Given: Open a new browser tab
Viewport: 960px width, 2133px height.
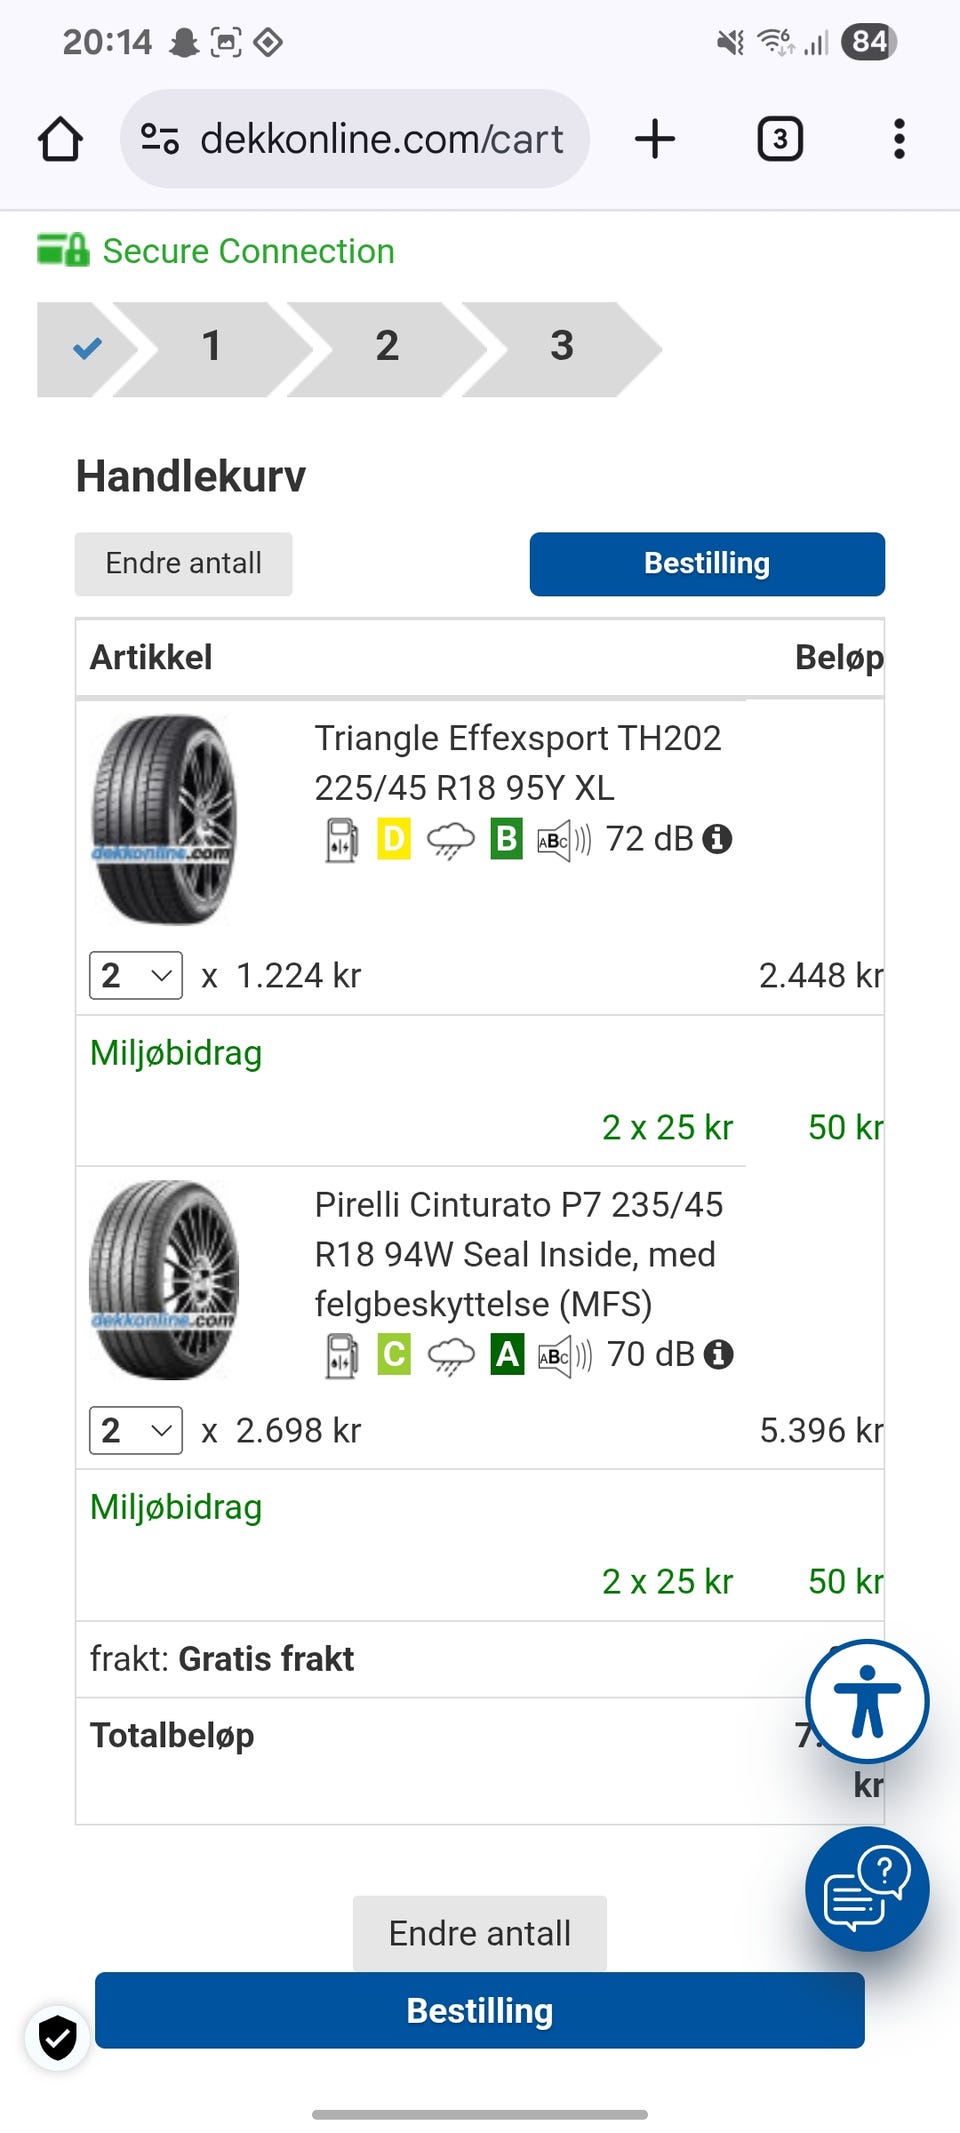Looking at the screenshot, I should point(655,139).
